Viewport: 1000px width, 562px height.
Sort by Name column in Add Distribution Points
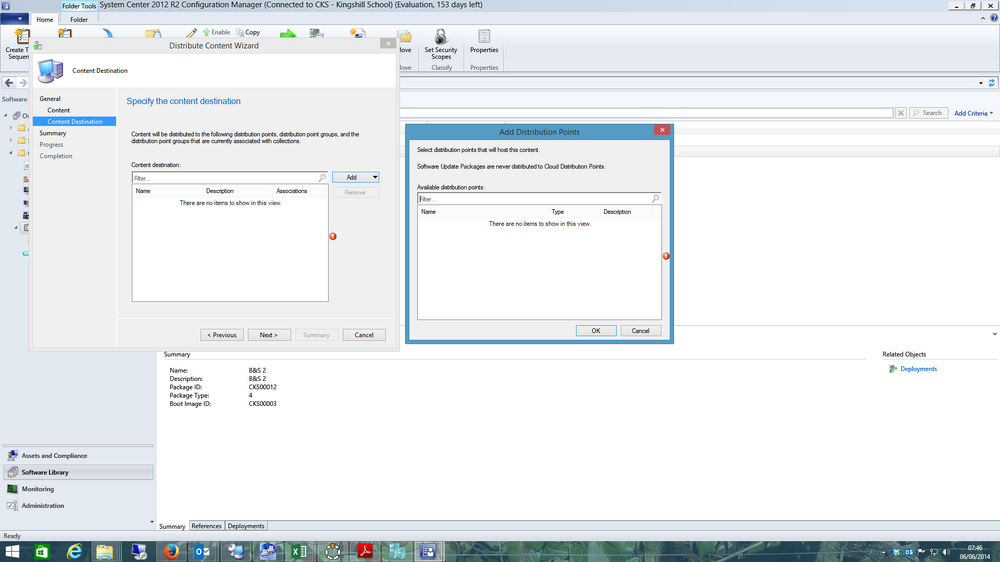coord(483,212)
